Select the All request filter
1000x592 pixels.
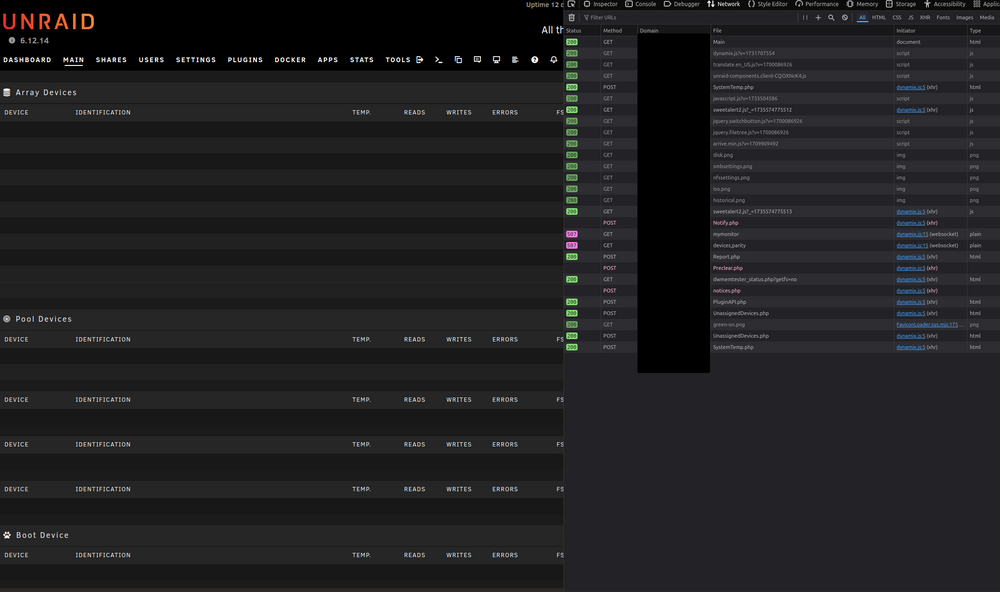[x=862, y=18]
